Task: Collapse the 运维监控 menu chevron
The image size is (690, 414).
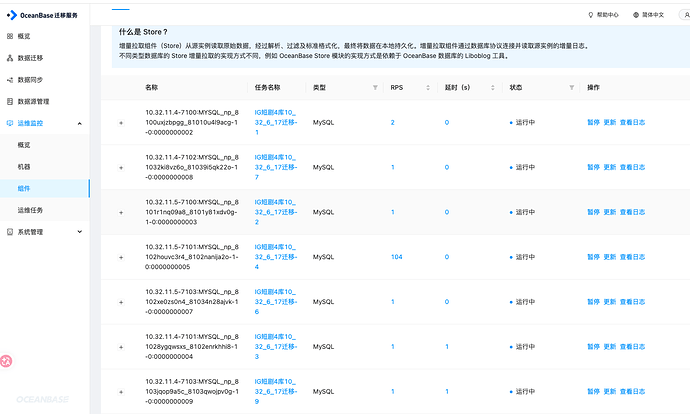Action: (x=80, y=124)
